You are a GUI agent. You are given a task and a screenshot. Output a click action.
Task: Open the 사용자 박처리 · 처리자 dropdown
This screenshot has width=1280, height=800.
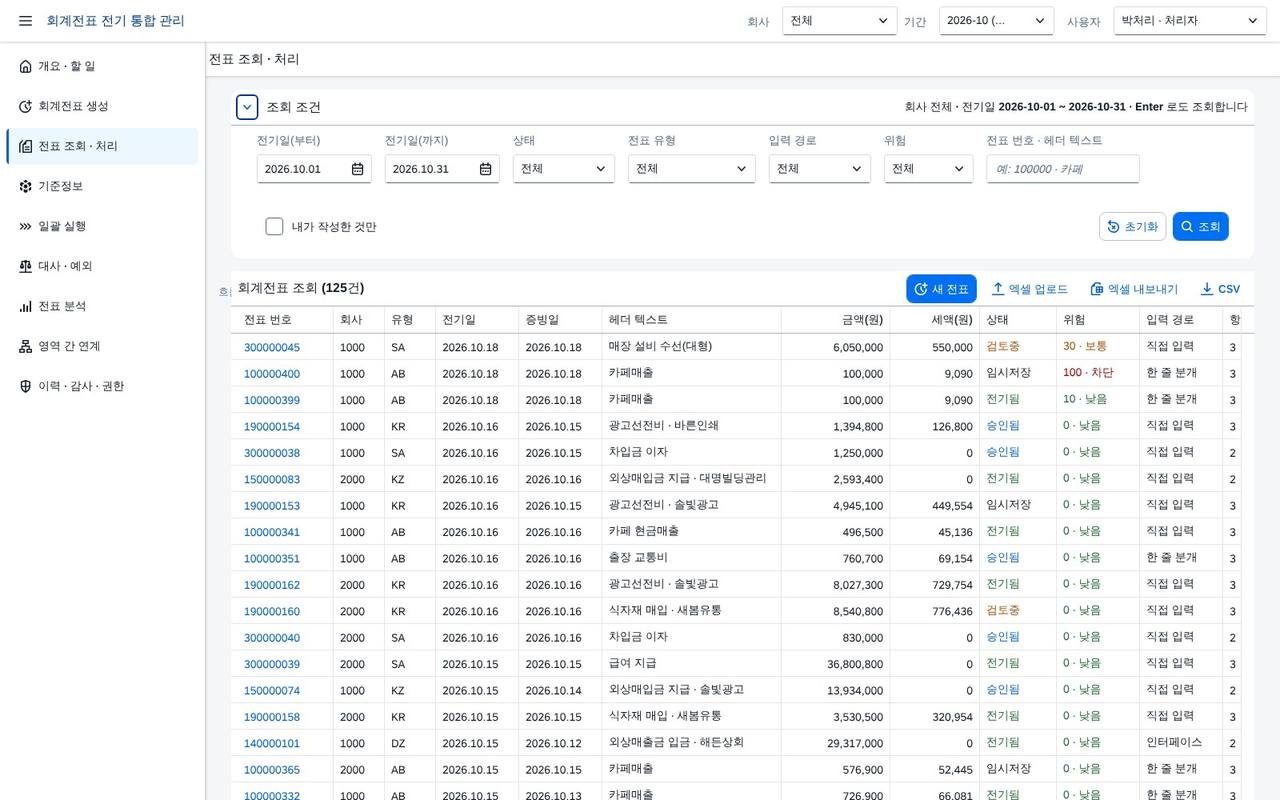1190,21
